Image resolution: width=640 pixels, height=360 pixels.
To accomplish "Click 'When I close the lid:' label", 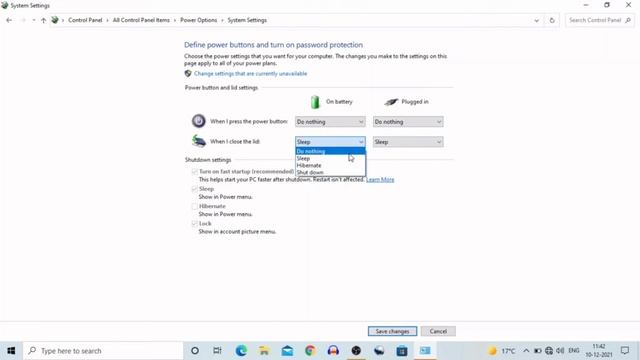I will 235,141.
